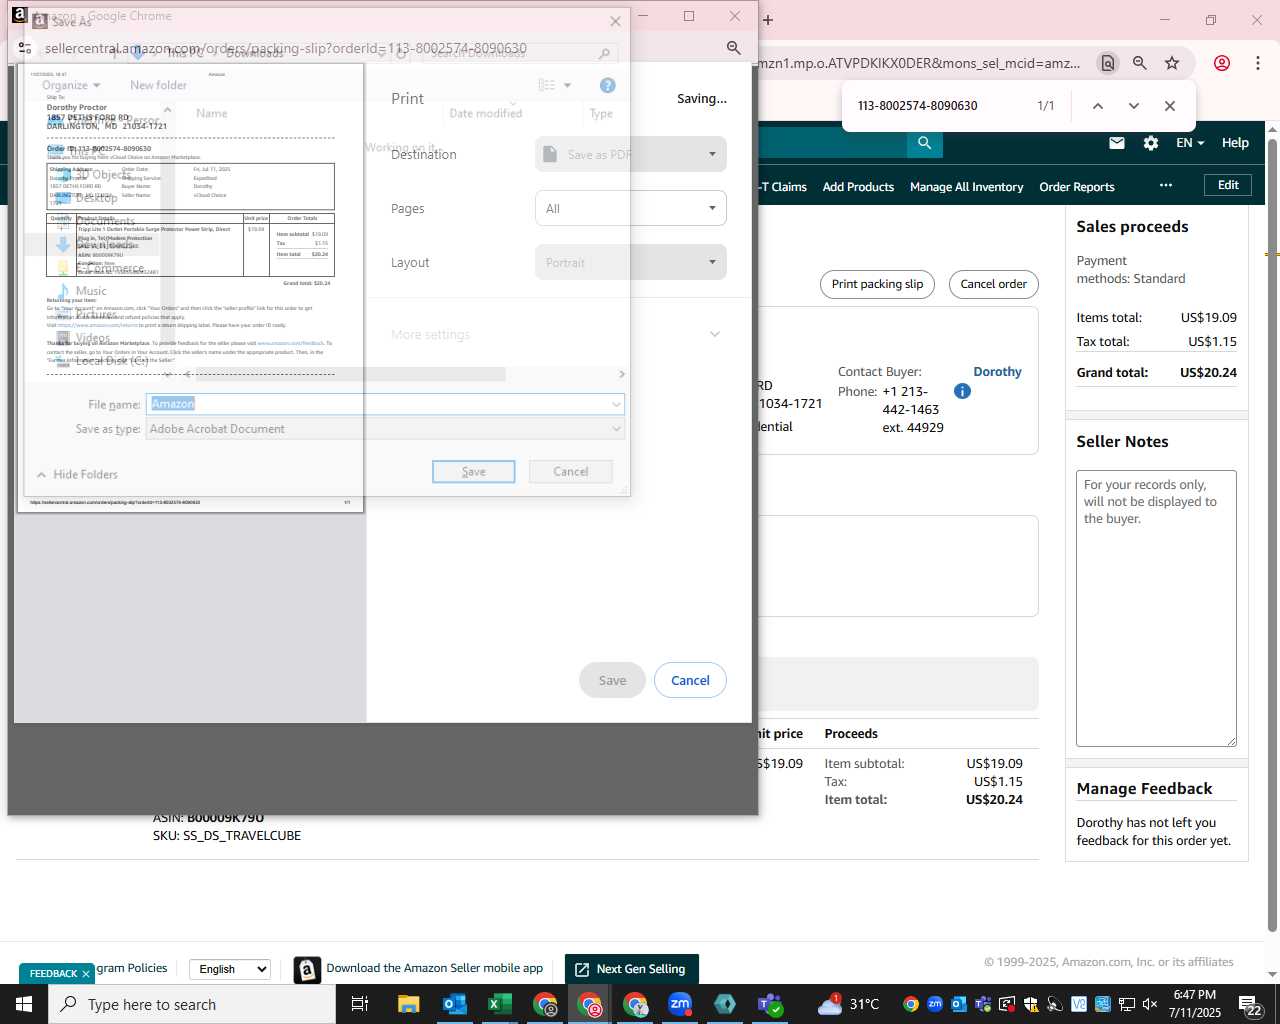
Task: Click the Grand total US$20.24 value
Action: coord(1208,372)
